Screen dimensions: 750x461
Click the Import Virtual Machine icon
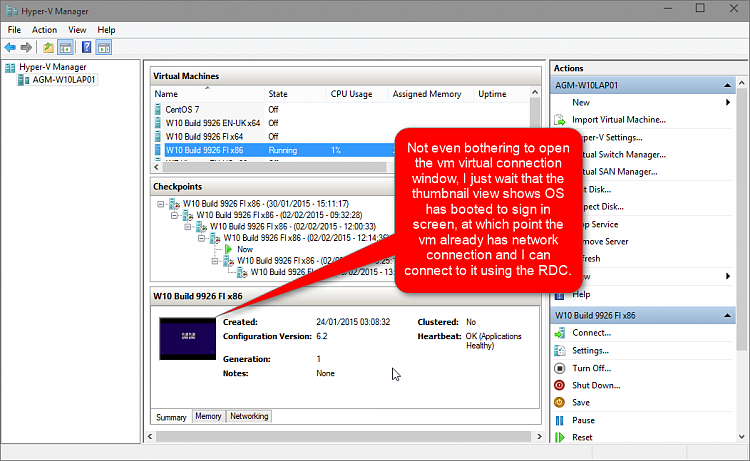tap(560, 120)
